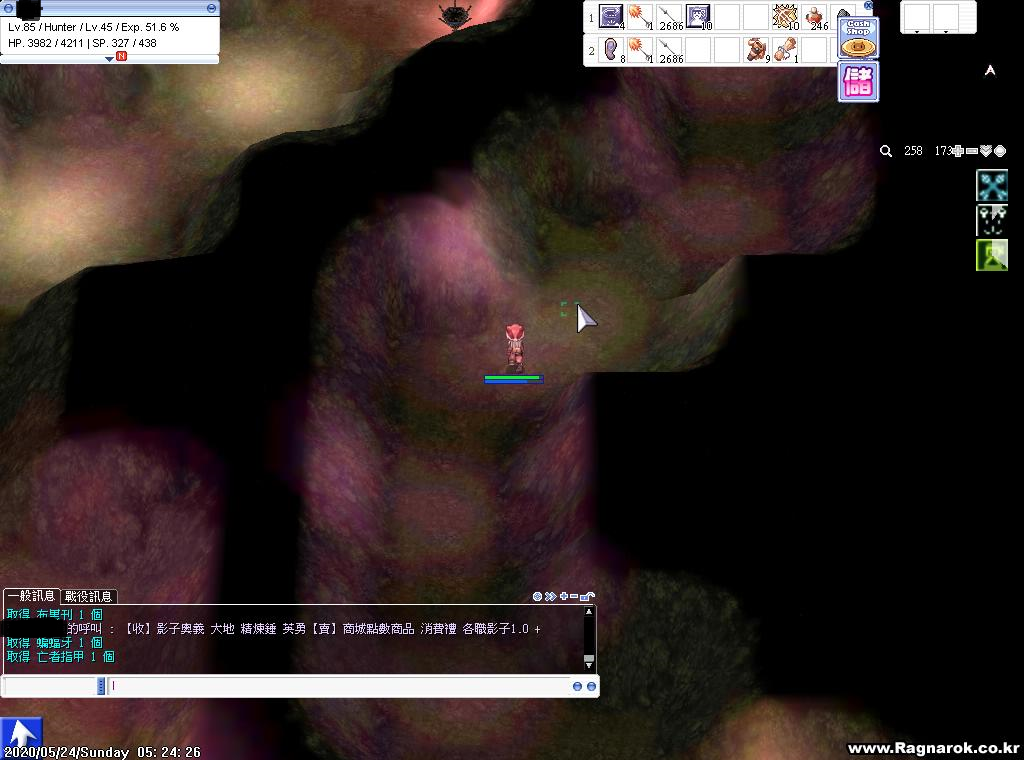Click the chat message input field
Viewport: 1024px width, 760px height.
point(338,686)
